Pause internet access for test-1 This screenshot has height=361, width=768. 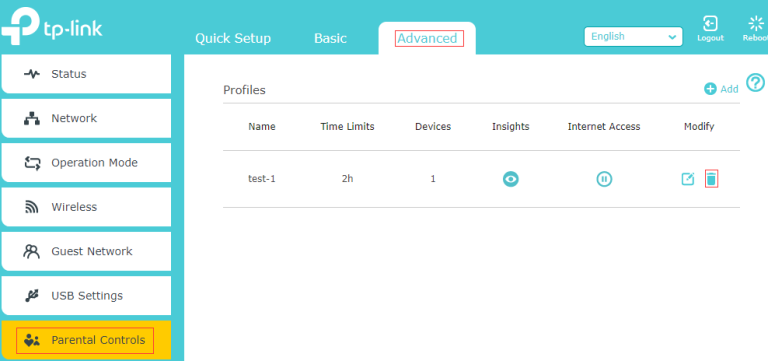click(x=604, y=179)
